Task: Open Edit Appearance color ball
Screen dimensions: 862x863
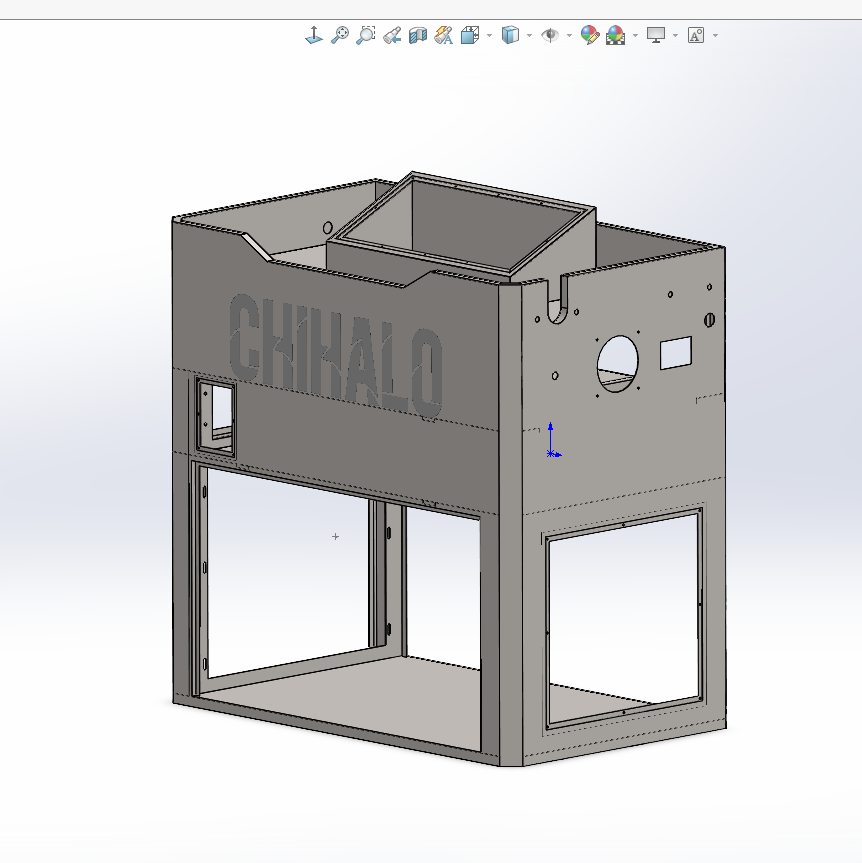Action: (590, 35)
